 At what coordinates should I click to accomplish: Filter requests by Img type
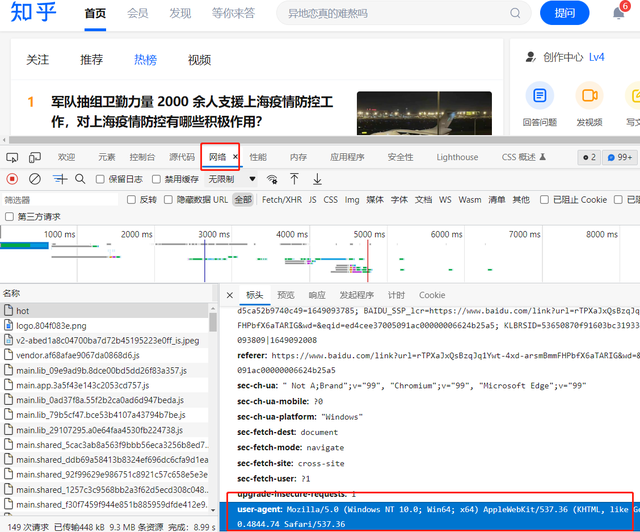pyautogui.click(x=352, y=200)
